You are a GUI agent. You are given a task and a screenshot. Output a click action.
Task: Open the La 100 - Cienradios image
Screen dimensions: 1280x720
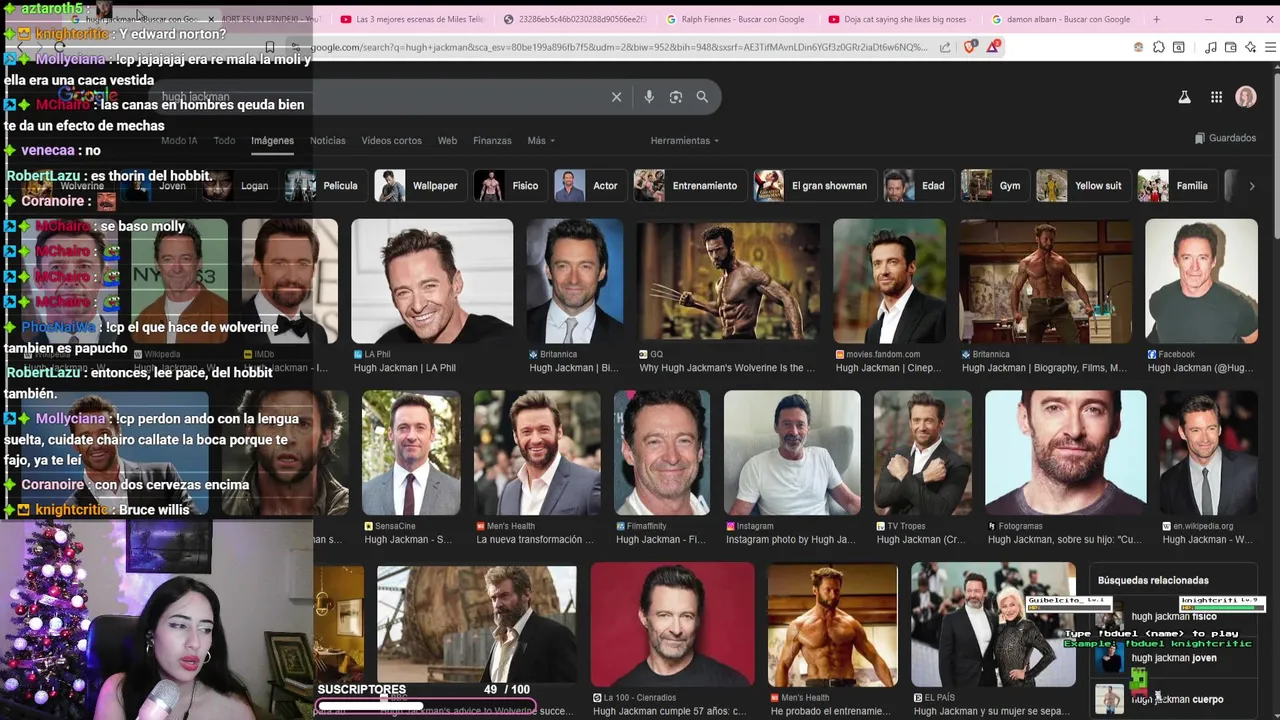click(673, 624)
